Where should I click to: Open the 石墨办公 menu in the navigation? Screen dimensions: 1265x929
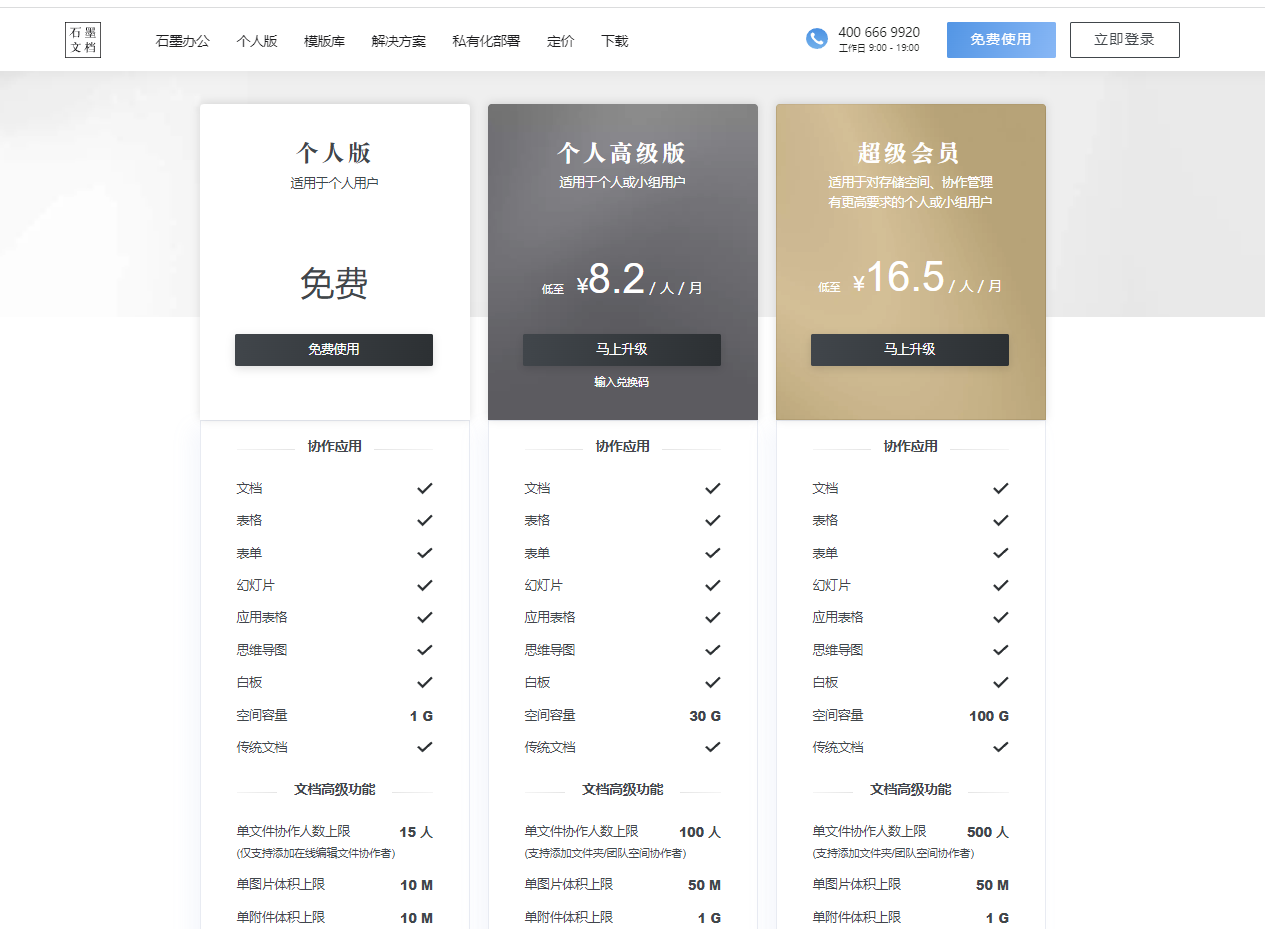click(183, 41)
